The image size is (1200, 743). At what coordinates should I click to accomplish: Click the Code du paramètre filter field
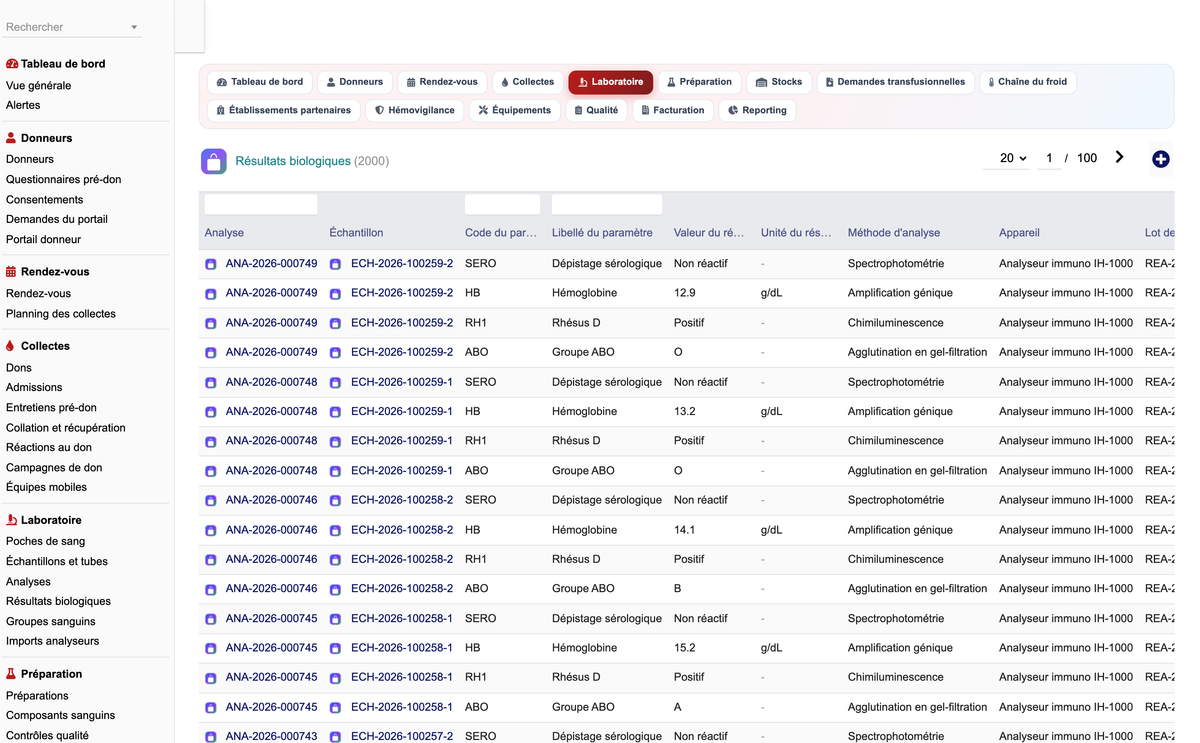pos(502,205)
